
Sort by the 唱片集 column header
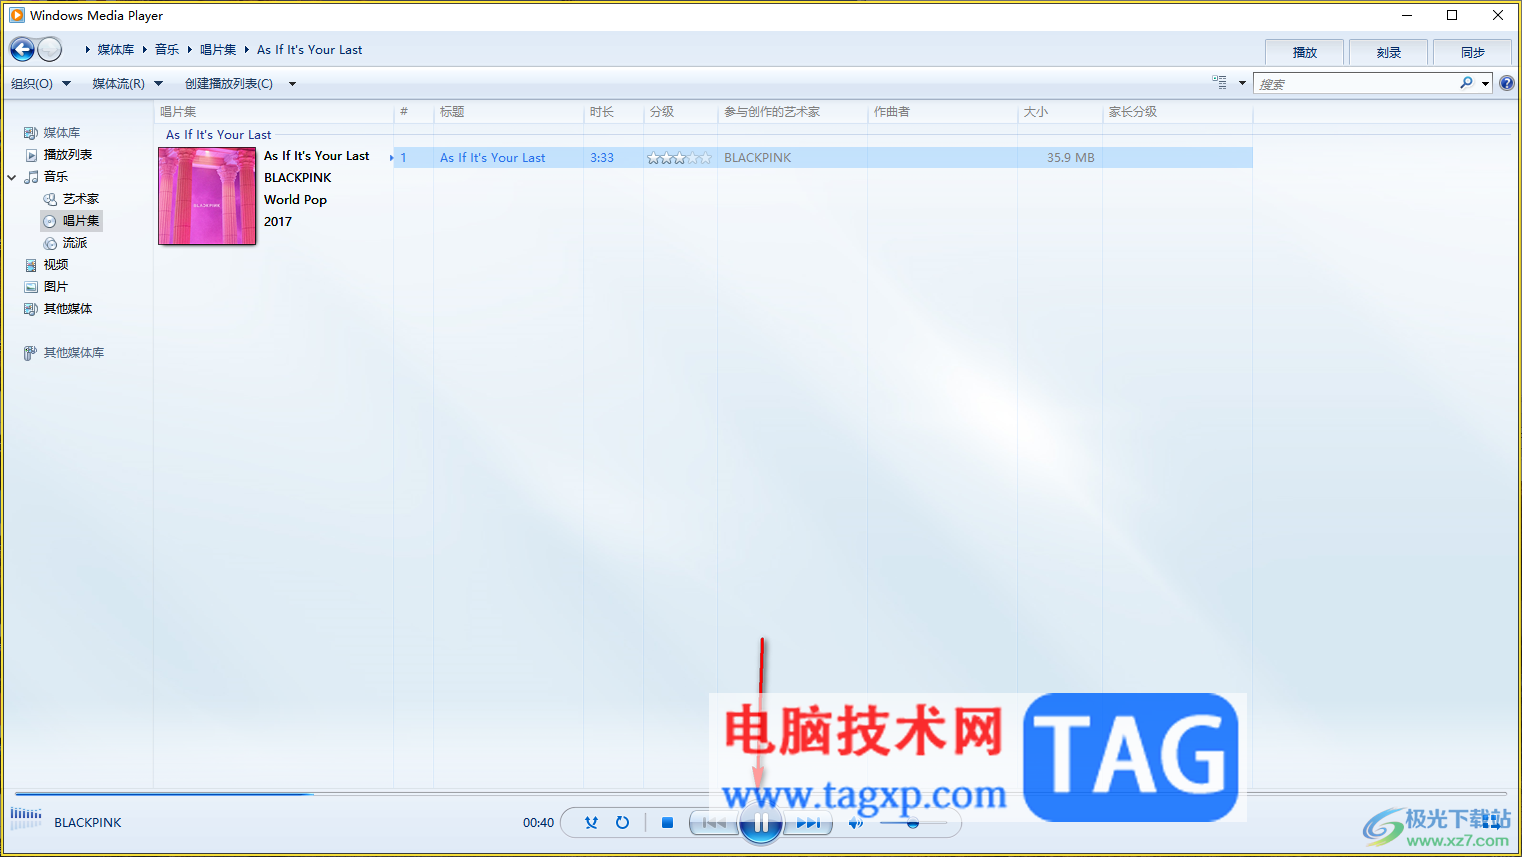point(274,112)
